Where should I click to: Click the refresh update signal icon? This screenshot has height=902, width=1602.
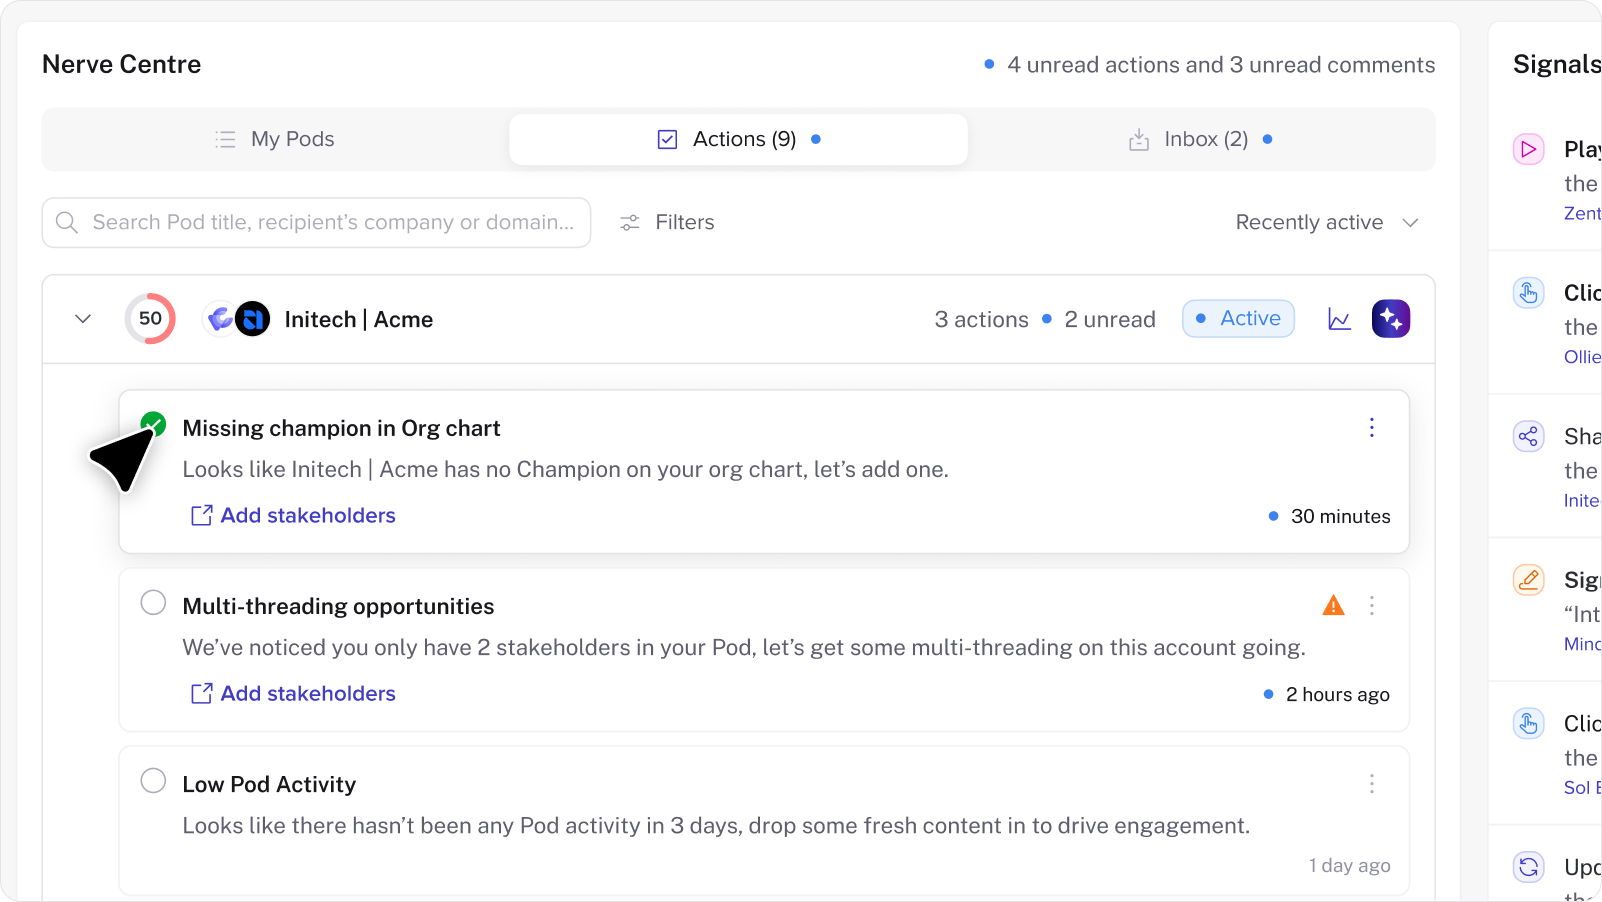[1528, 866]
